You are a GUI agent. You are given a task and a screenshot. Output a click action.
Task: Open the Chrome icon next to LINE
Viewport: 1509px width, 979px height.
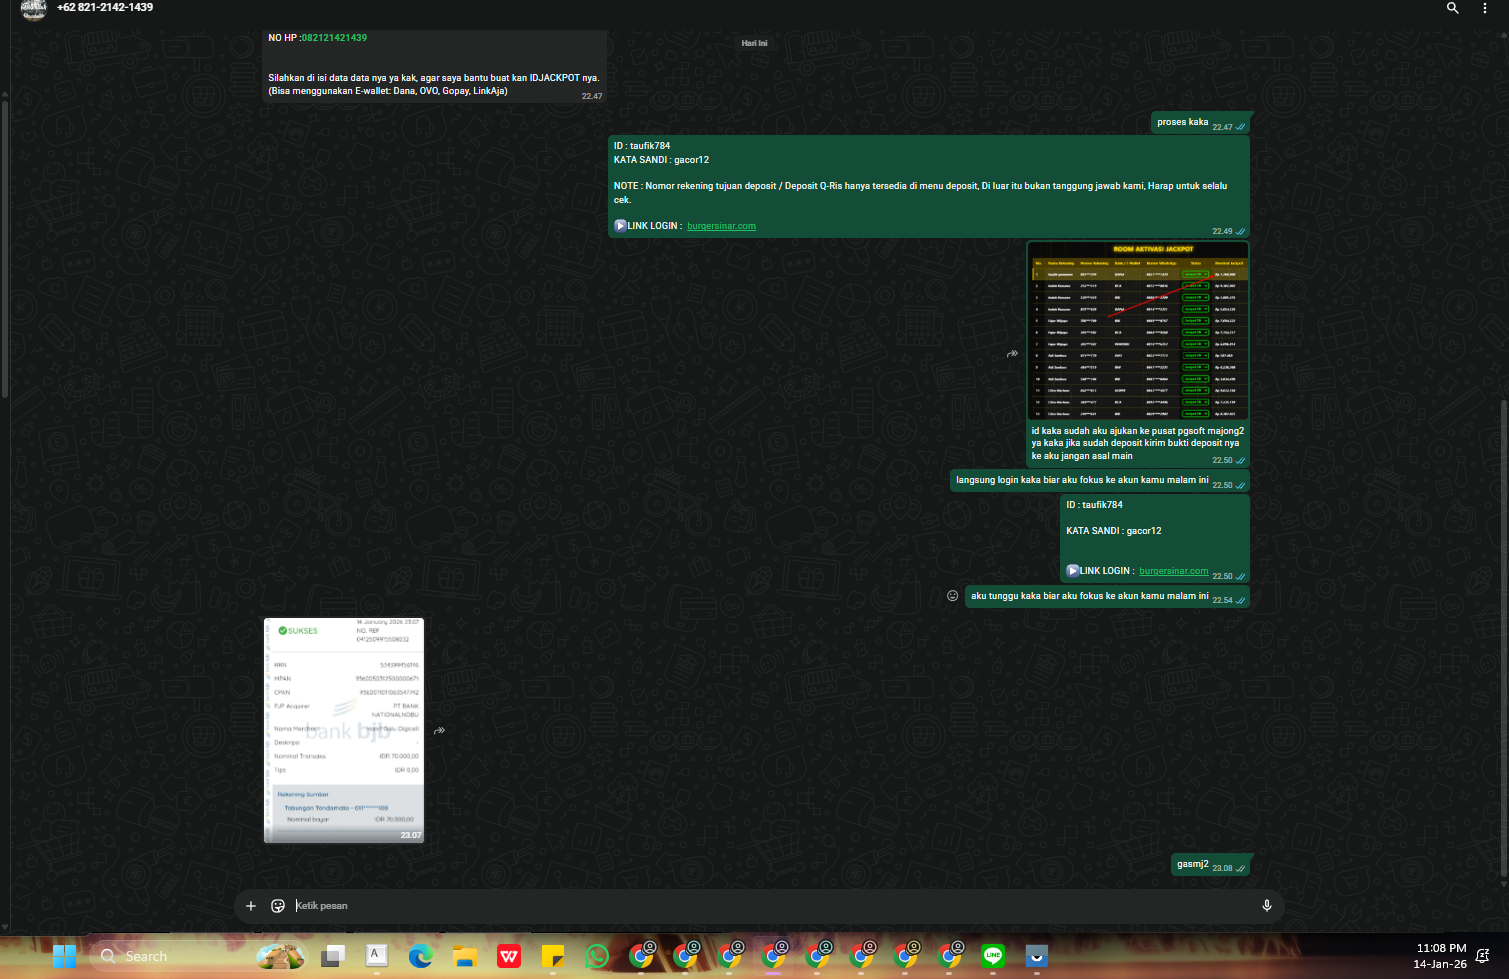(x=949, y=957)
